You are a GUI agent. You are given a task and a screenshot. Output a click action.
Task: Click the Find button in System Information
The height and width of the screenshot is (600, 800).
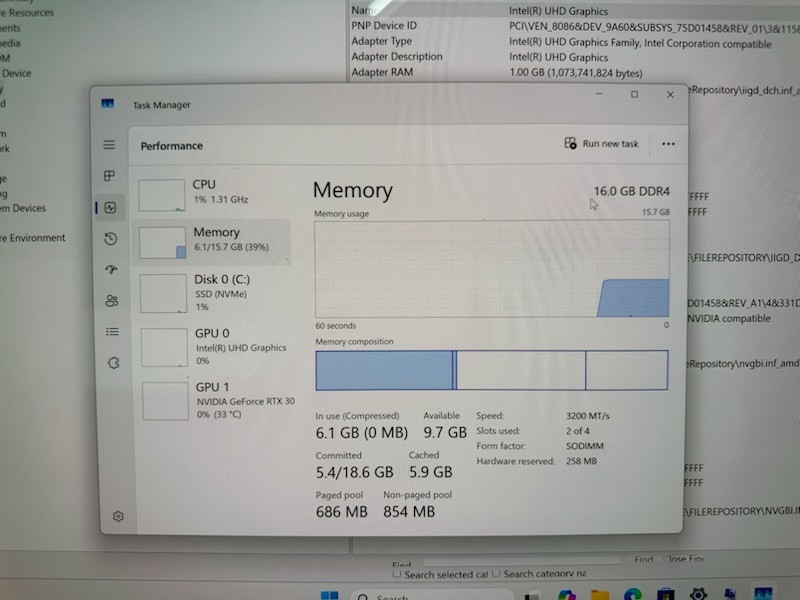pyautogui.click(x=643, y=560)
